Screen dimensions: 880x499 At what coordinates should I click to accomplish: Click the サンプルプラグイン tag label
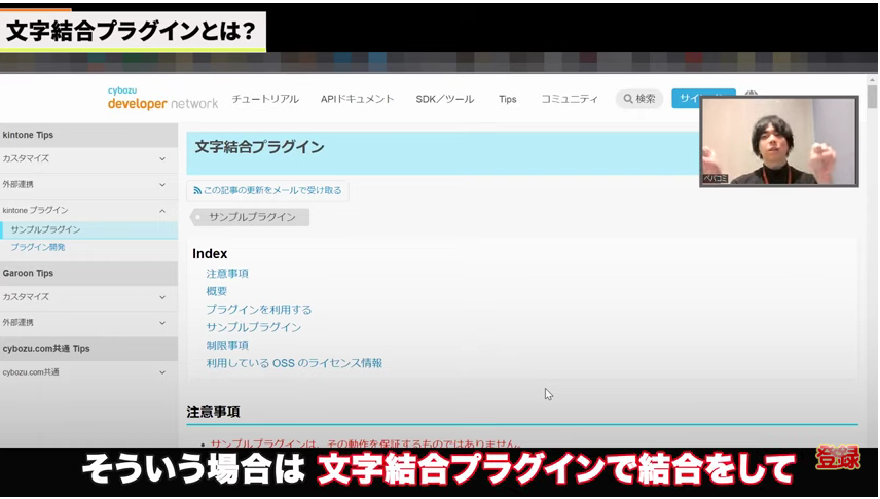250,217
